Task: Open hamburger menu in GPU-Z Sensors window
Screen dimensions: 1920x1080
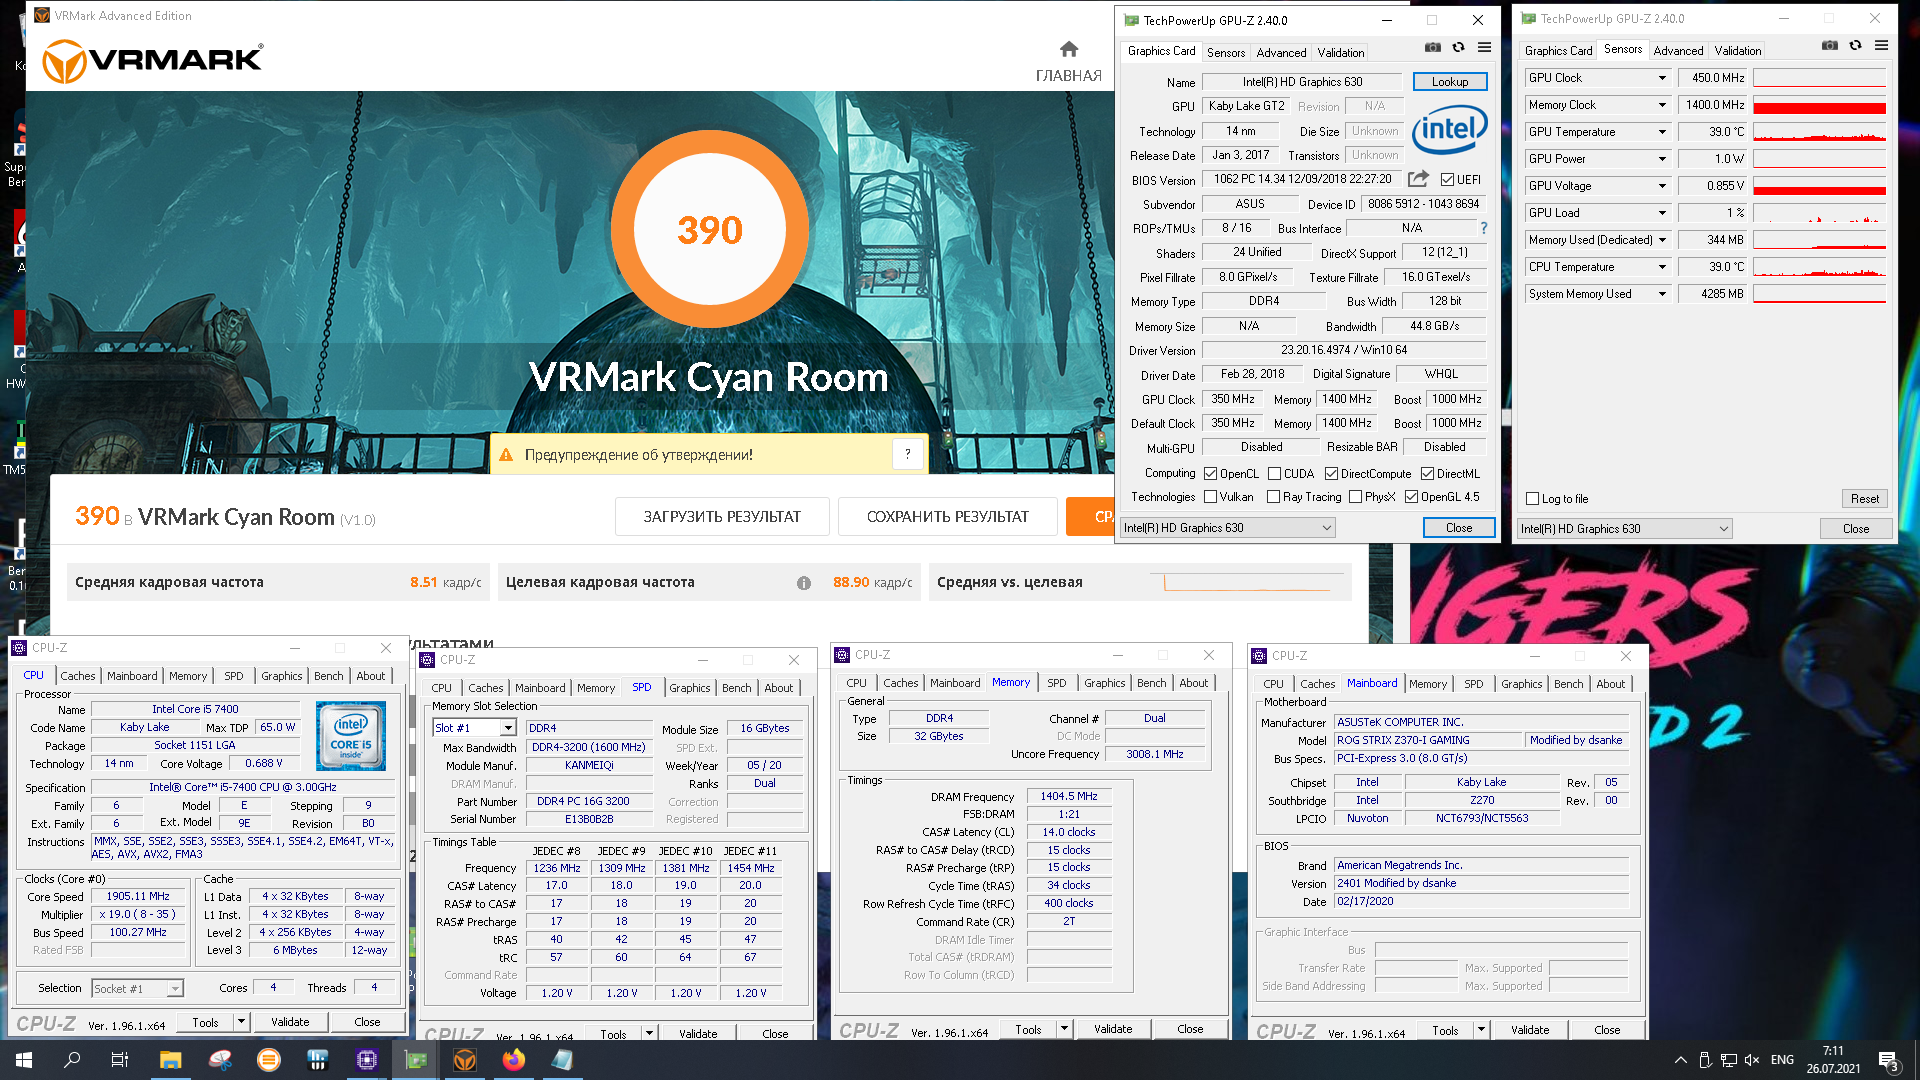Action: [x=1881, y=45]
